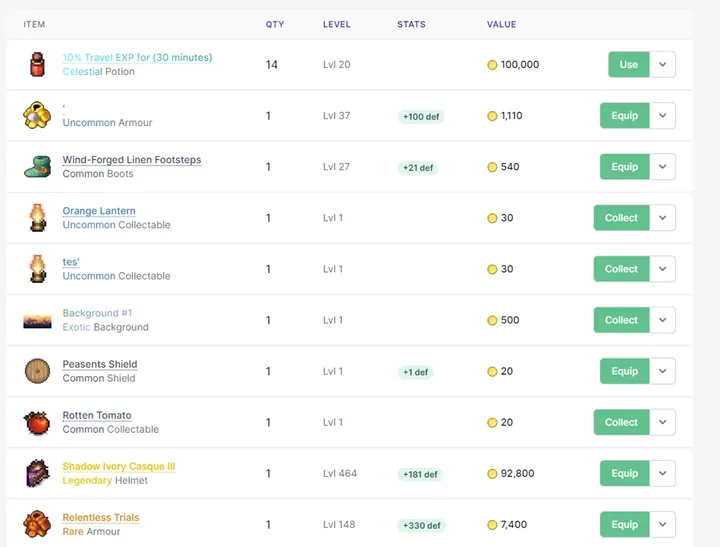Equip the Relentless Trials armour

click(x=624, y=524)
